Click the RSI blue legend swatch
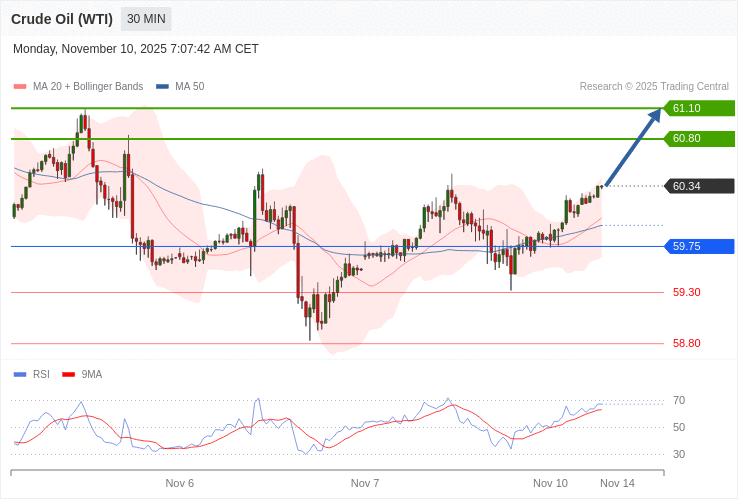This screenshot has width=738, height=500. click(x=20, y=375)
